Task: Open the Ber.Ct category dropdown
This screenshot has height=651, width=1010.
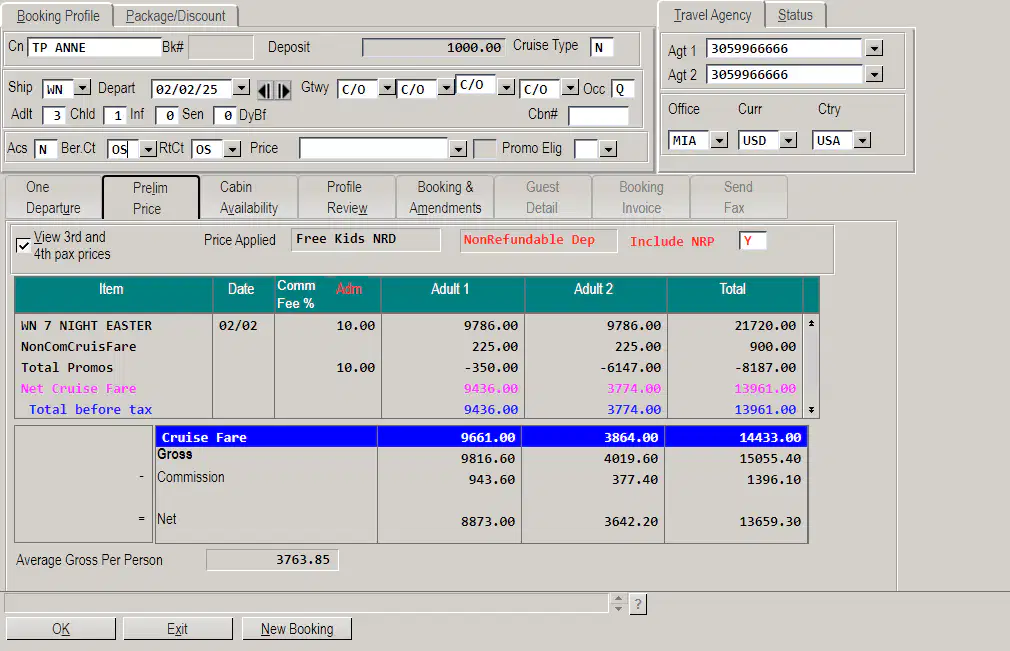Action: click(148, 149)
